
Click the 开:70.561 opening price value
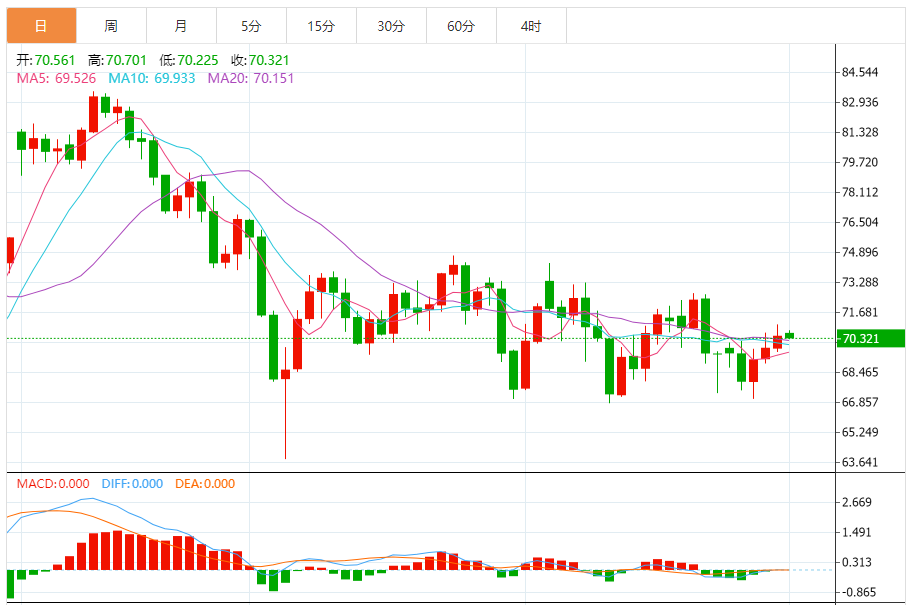point(46,60)
